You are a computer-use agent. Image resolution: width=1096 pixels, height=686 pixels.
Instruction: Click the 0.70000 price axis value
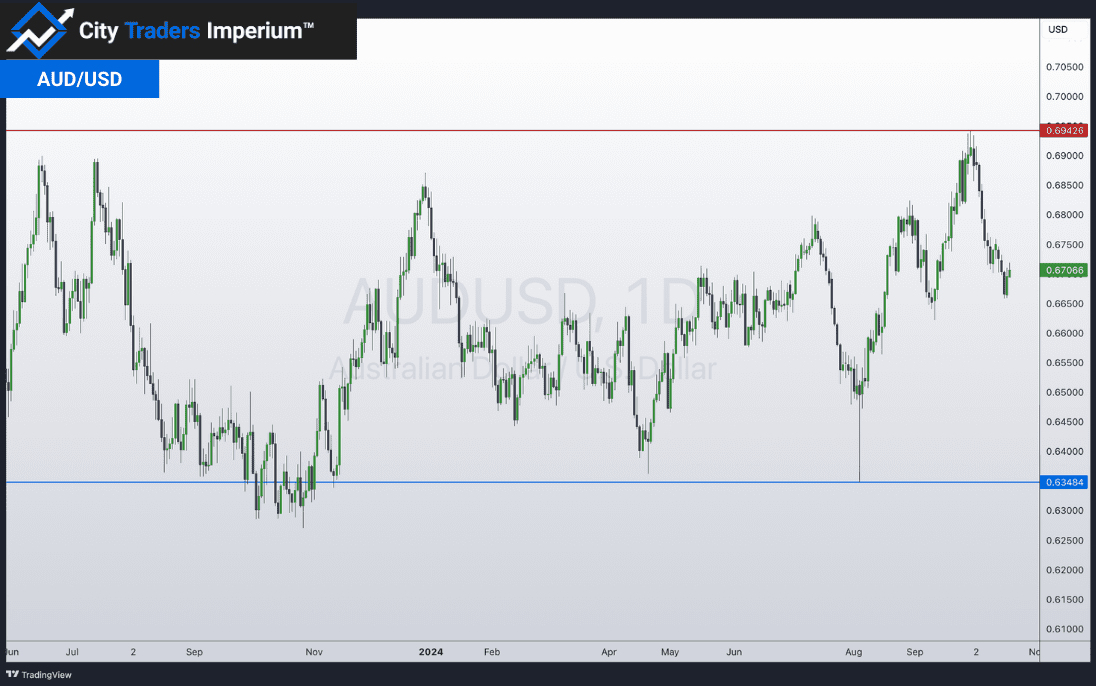pos(1065,97)
